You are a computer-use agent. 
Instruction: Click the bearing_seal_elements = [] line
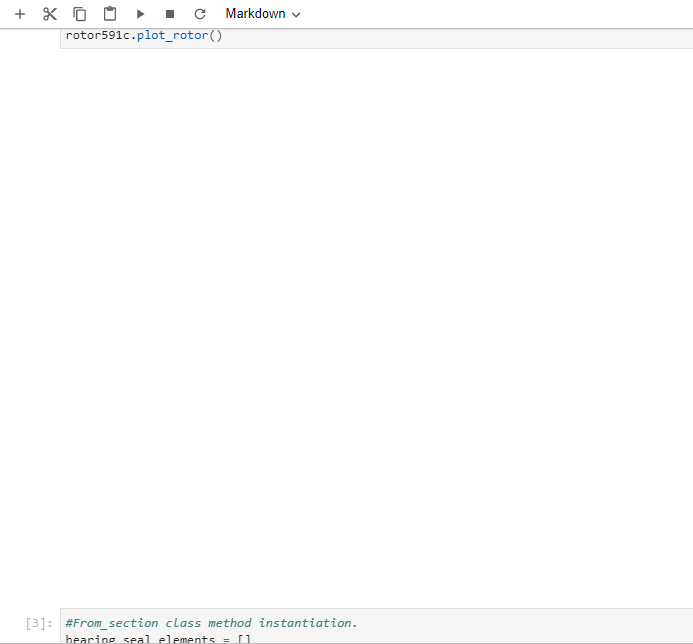158,639
